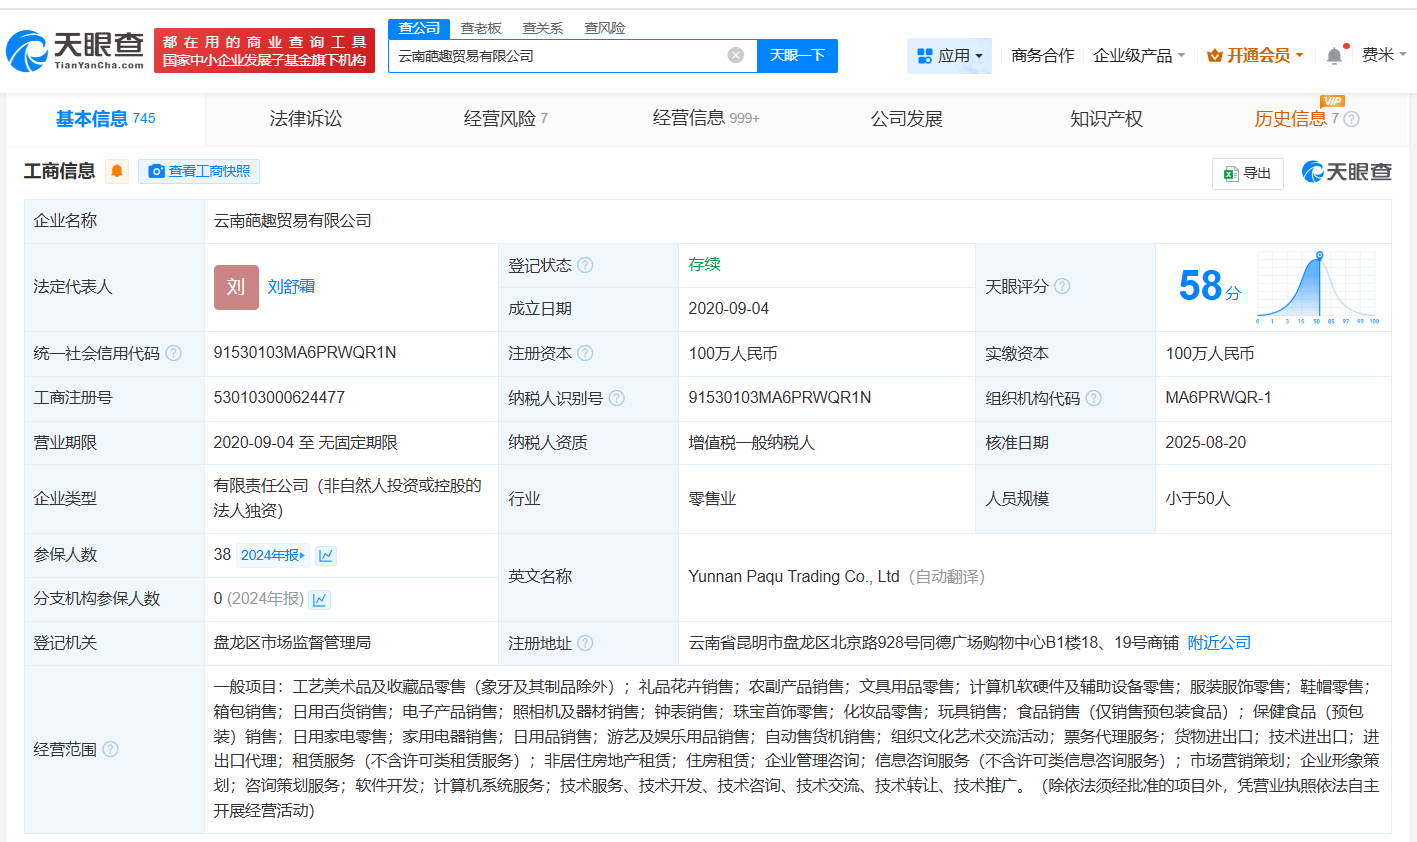Screen dimensions: 1417x842
Task: Click the help icon next to 天眼评分
Action: click(1062, 286)
